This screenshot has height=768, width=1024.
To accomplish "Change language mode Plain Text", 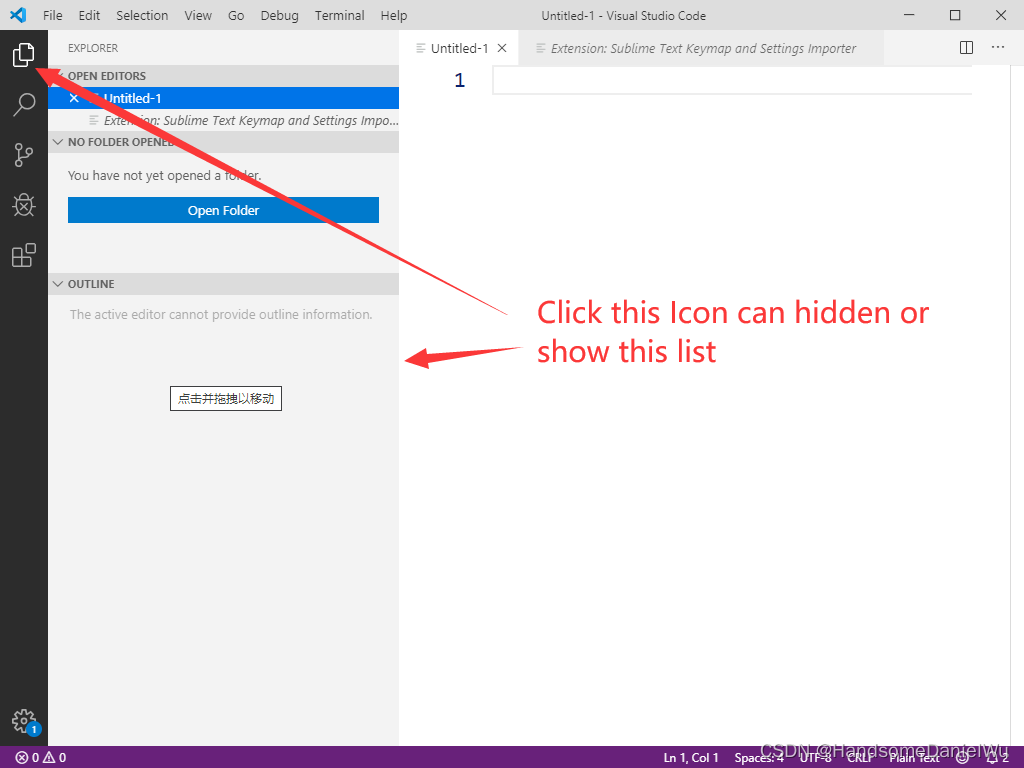I will tap(914, 758).
